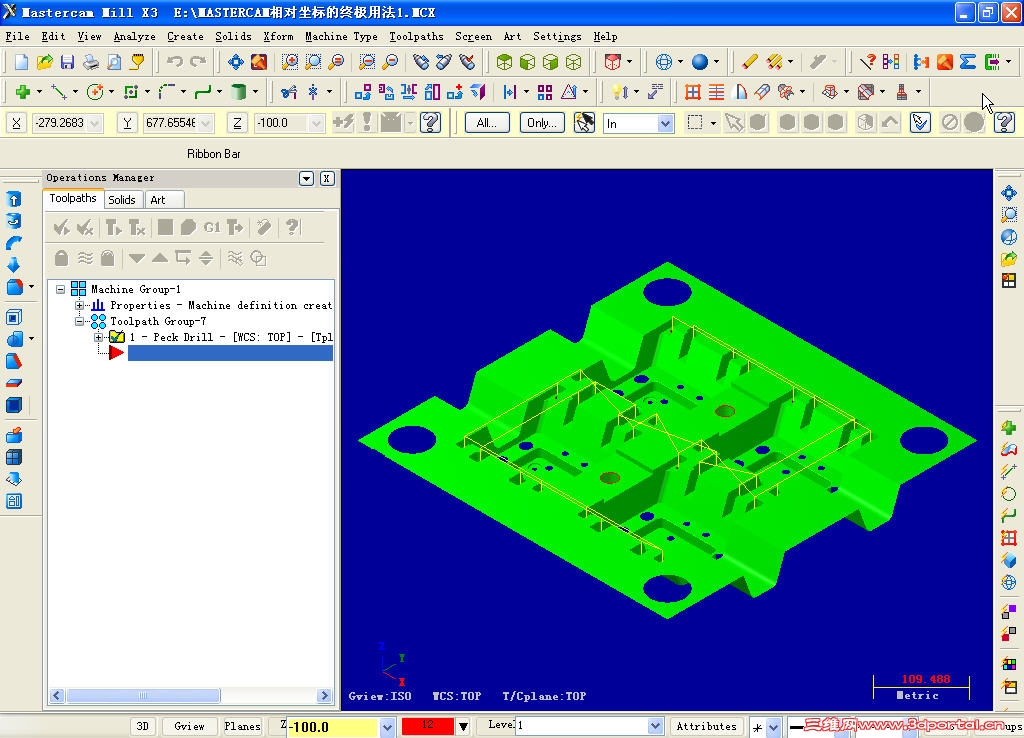Click the Sigma statistics toolbar icon
Viewport: 1024px width, 738px height.
click(x=968, y=62)
